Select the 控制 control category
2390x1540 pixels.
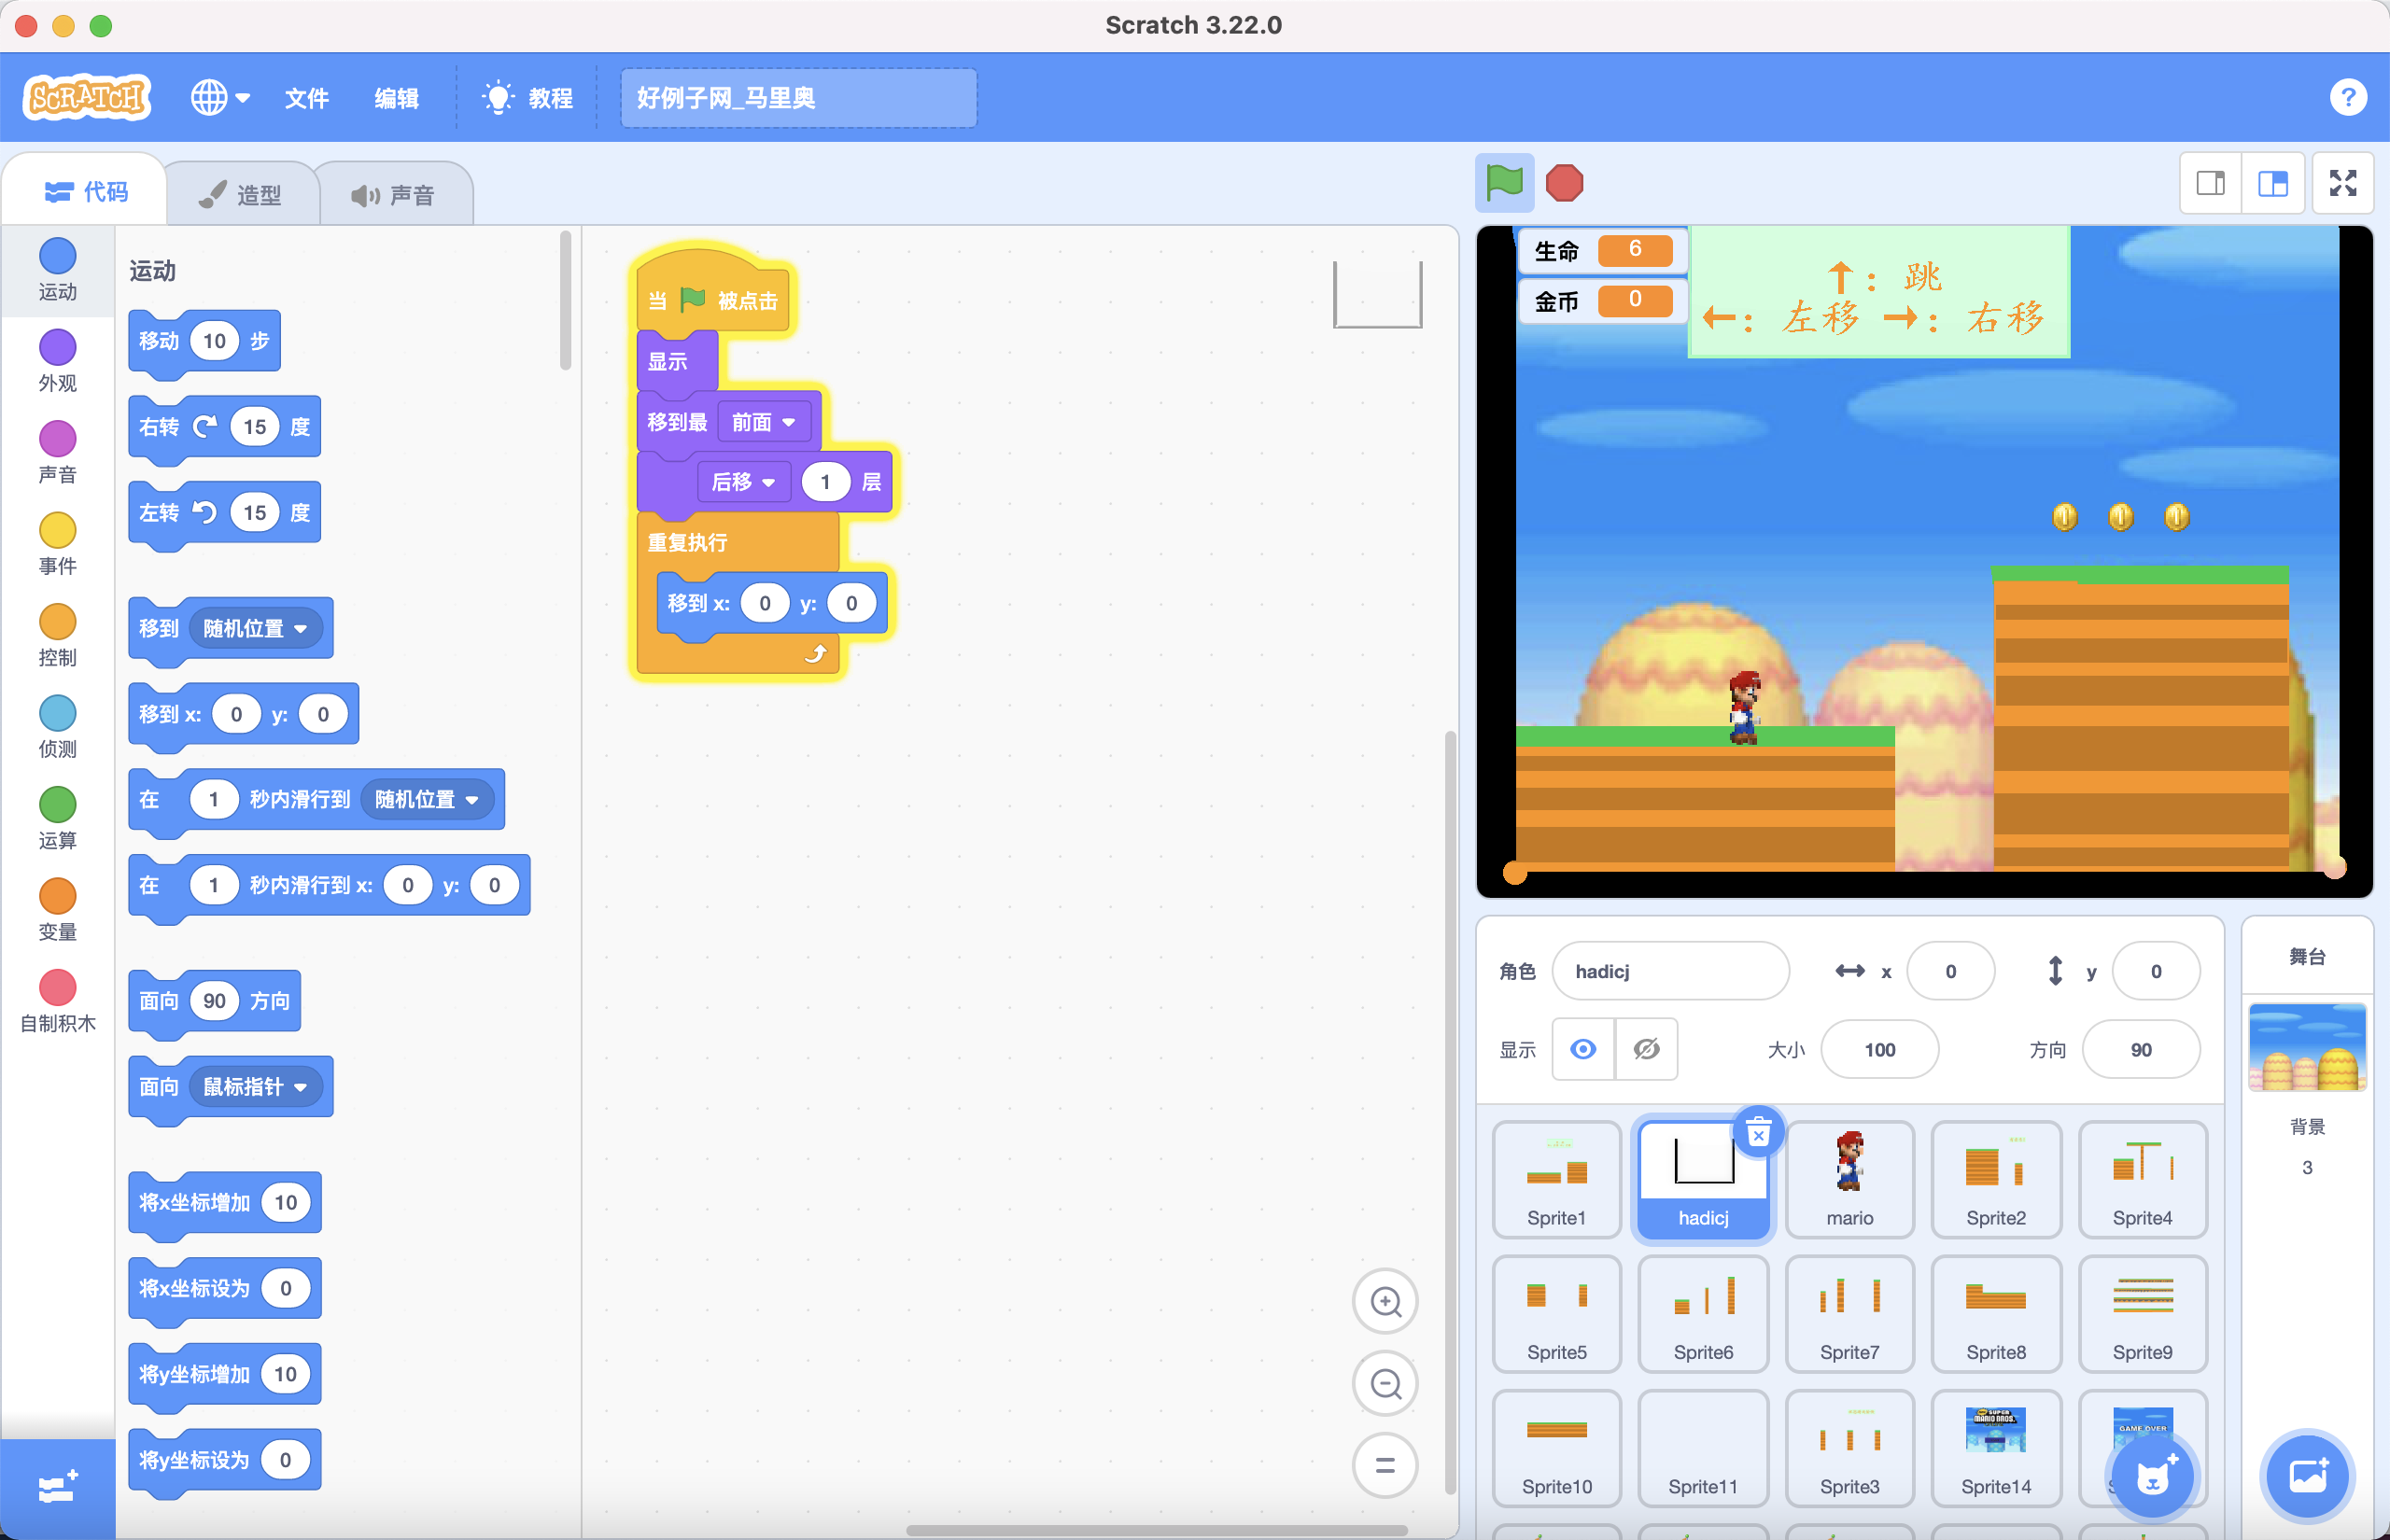tap(57, 635)
